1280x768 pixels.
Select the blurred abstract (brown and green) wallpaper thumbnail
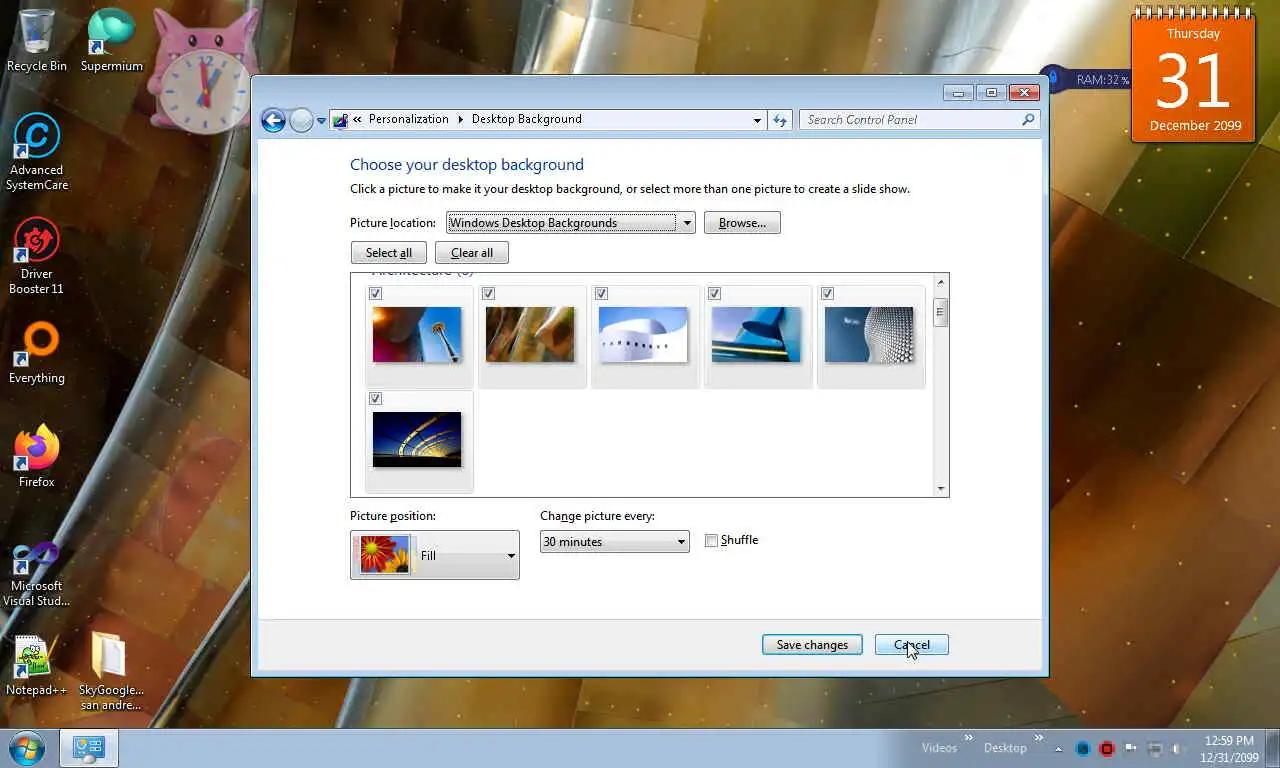coord(530,334)
